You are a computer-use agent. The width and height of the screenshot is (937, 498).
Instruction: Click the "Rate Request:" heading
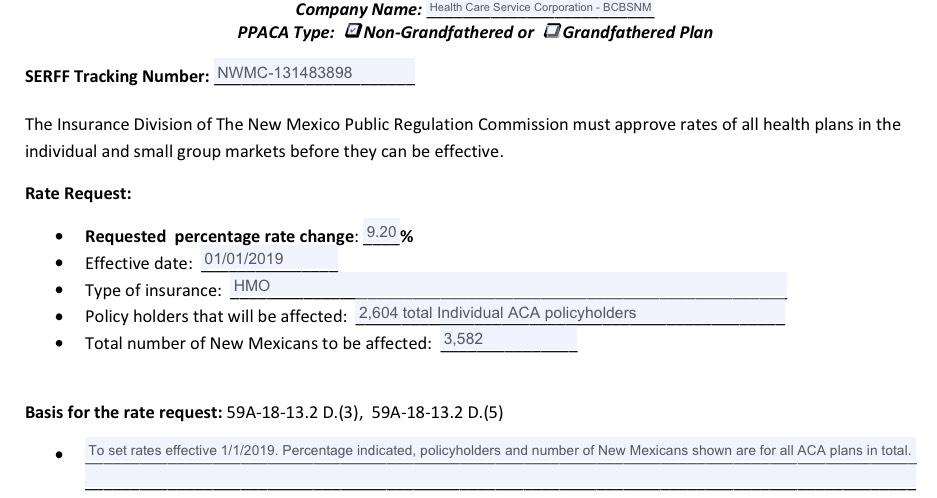tap(78, 193)
